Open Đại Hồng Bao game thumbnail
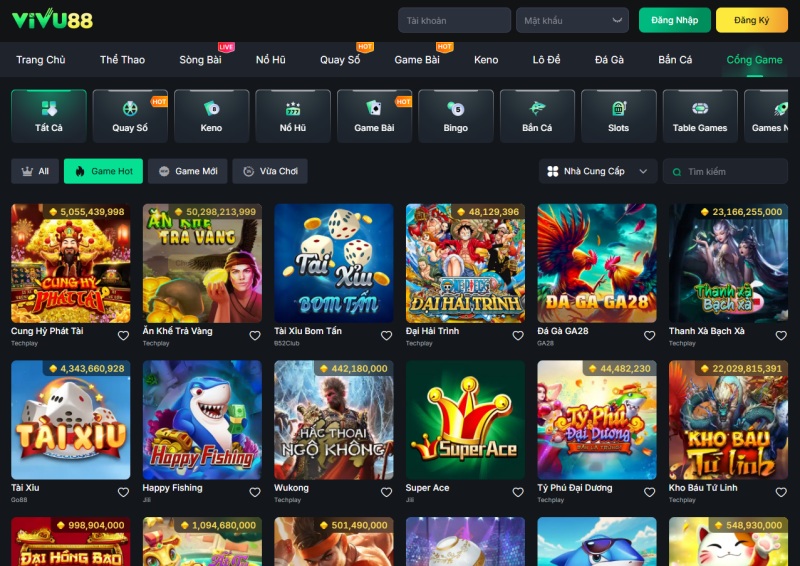The image size is (800, 566). (x=70, y=542)
